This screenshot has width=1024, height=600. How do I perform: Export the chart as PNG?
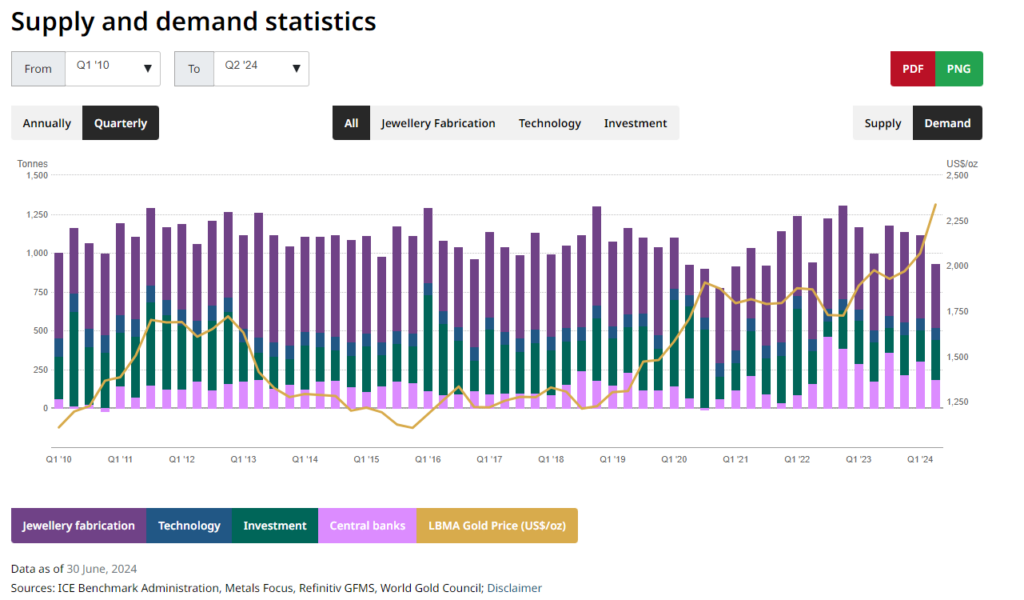pos(959,69)
